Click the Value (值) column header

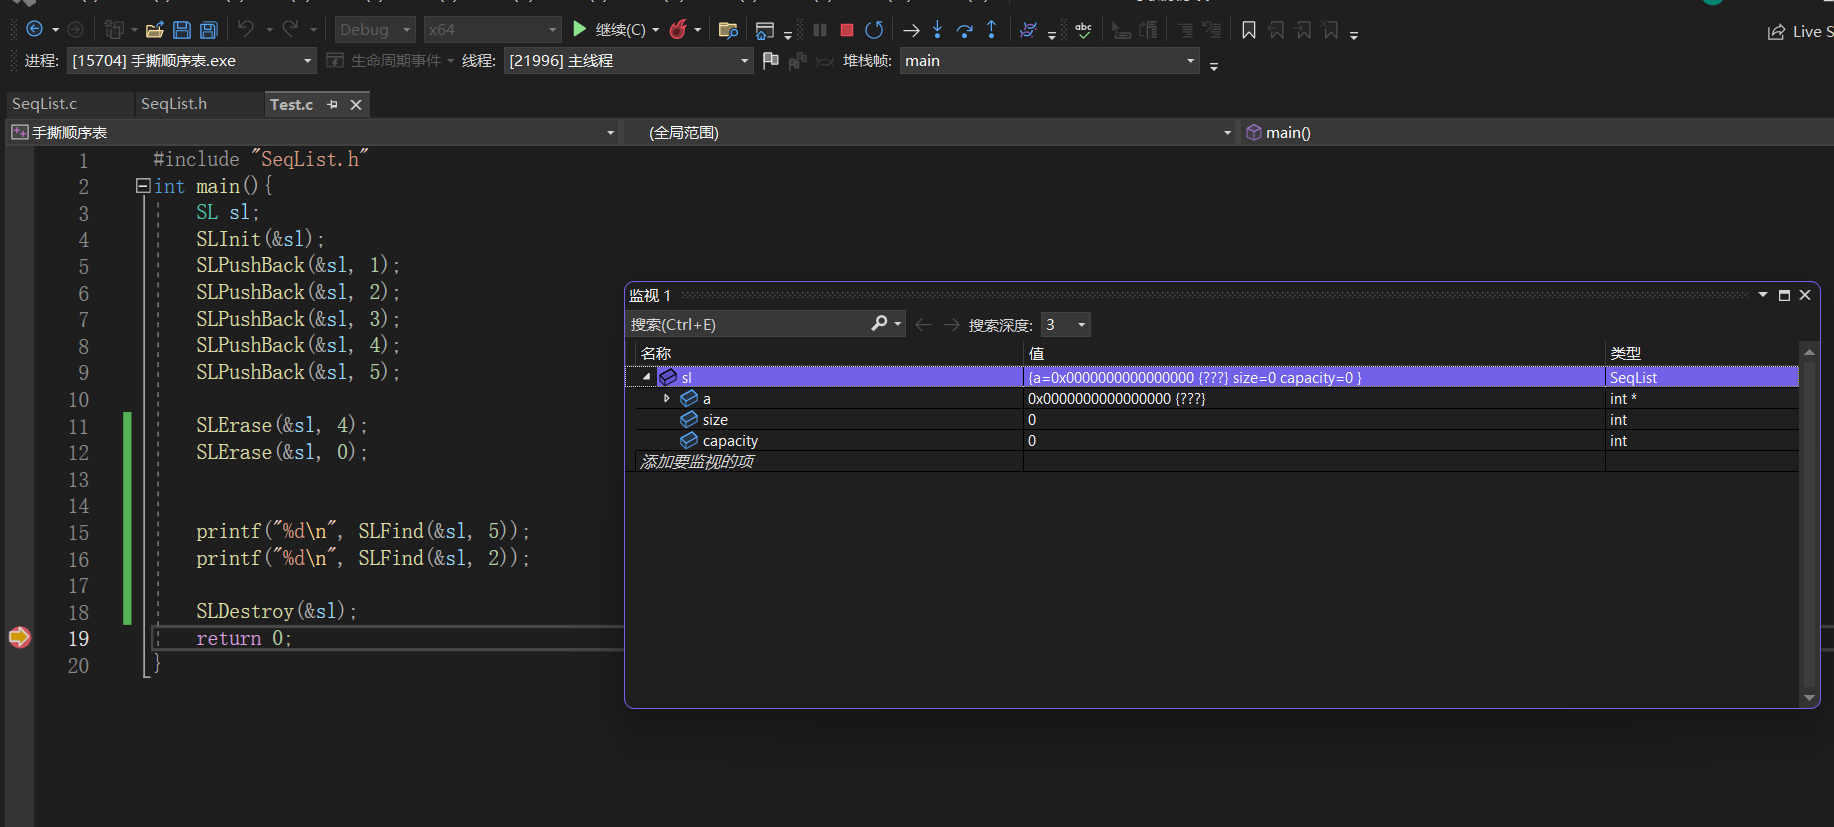(x=1314, y=353)
